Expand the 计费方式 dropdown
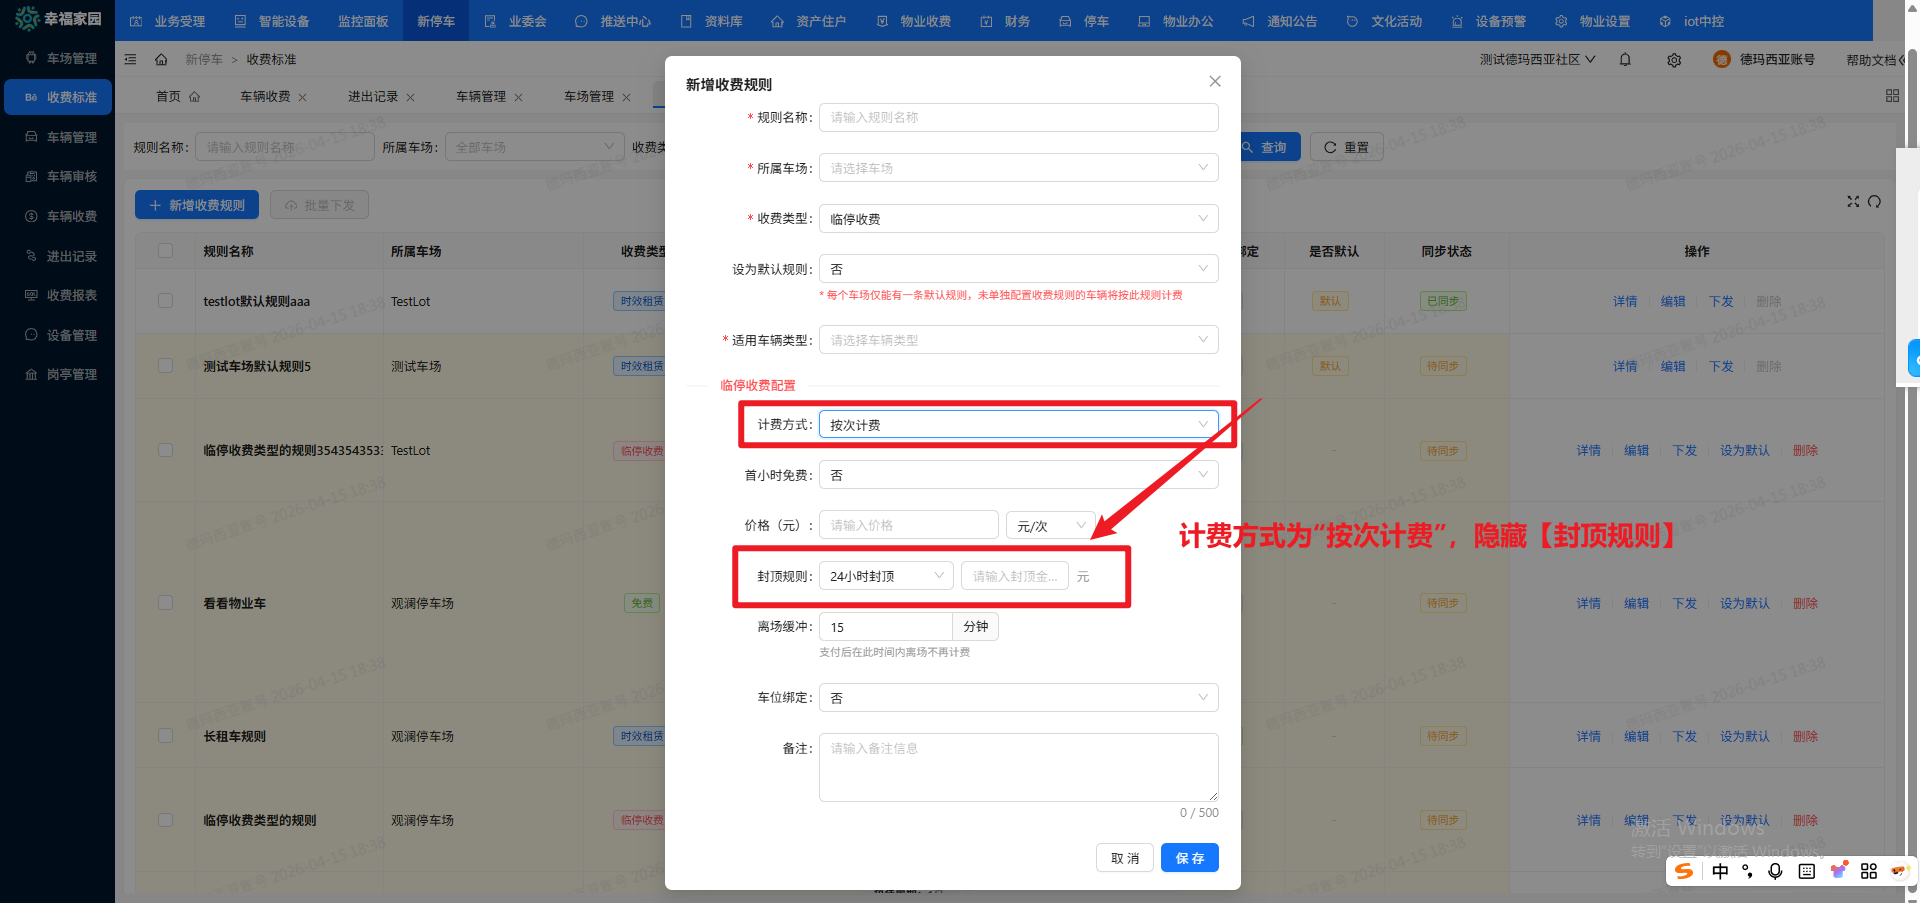The image size is (1920, 903). pos(1018,425)
